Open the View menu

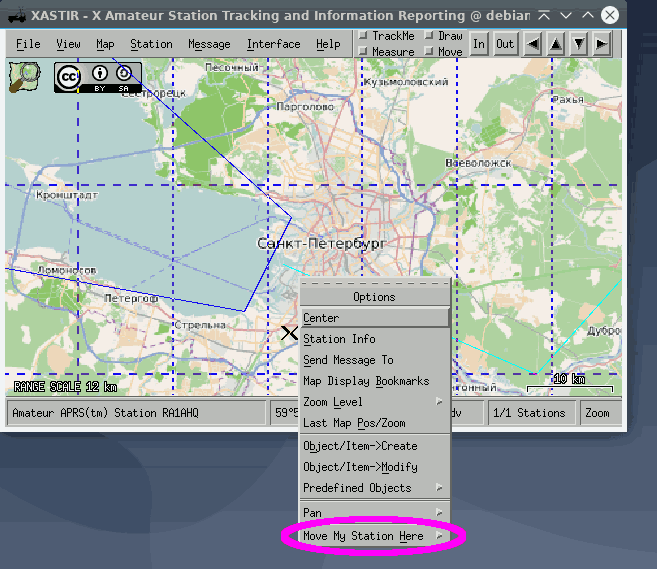68,44
